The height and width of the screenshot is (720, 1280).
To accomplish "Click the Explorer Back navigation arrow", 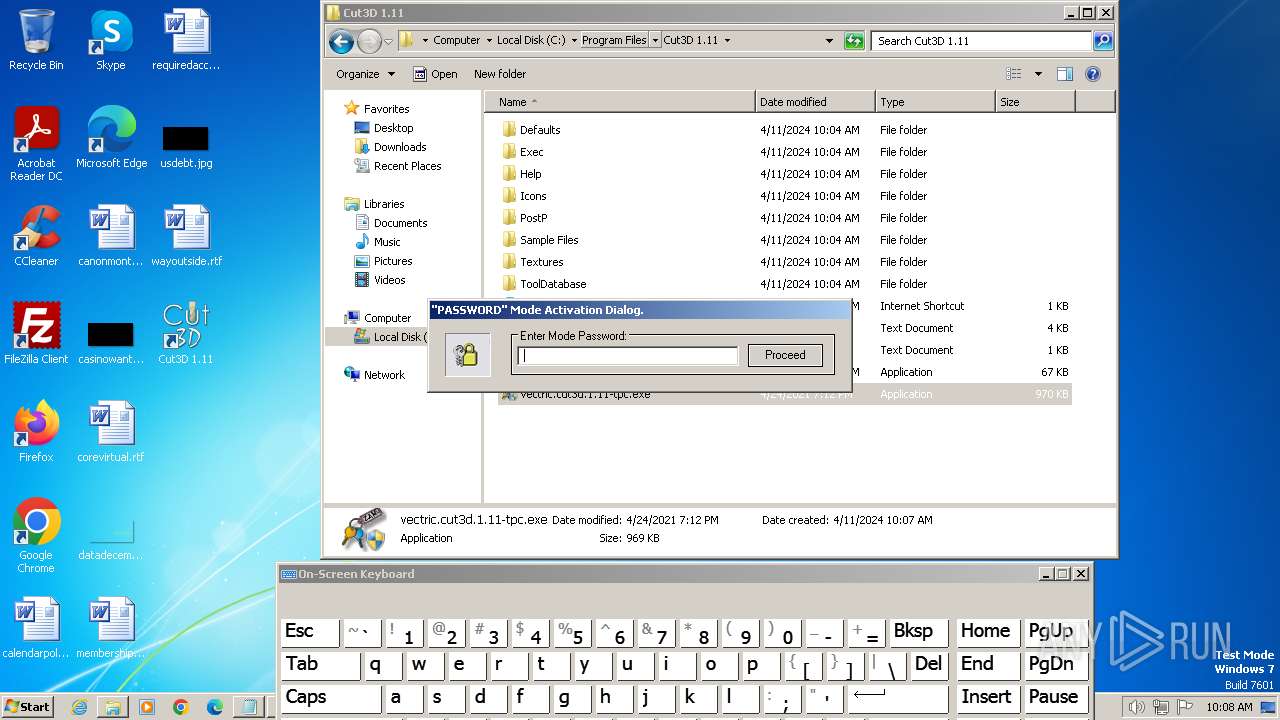I will tap(341, 41).
